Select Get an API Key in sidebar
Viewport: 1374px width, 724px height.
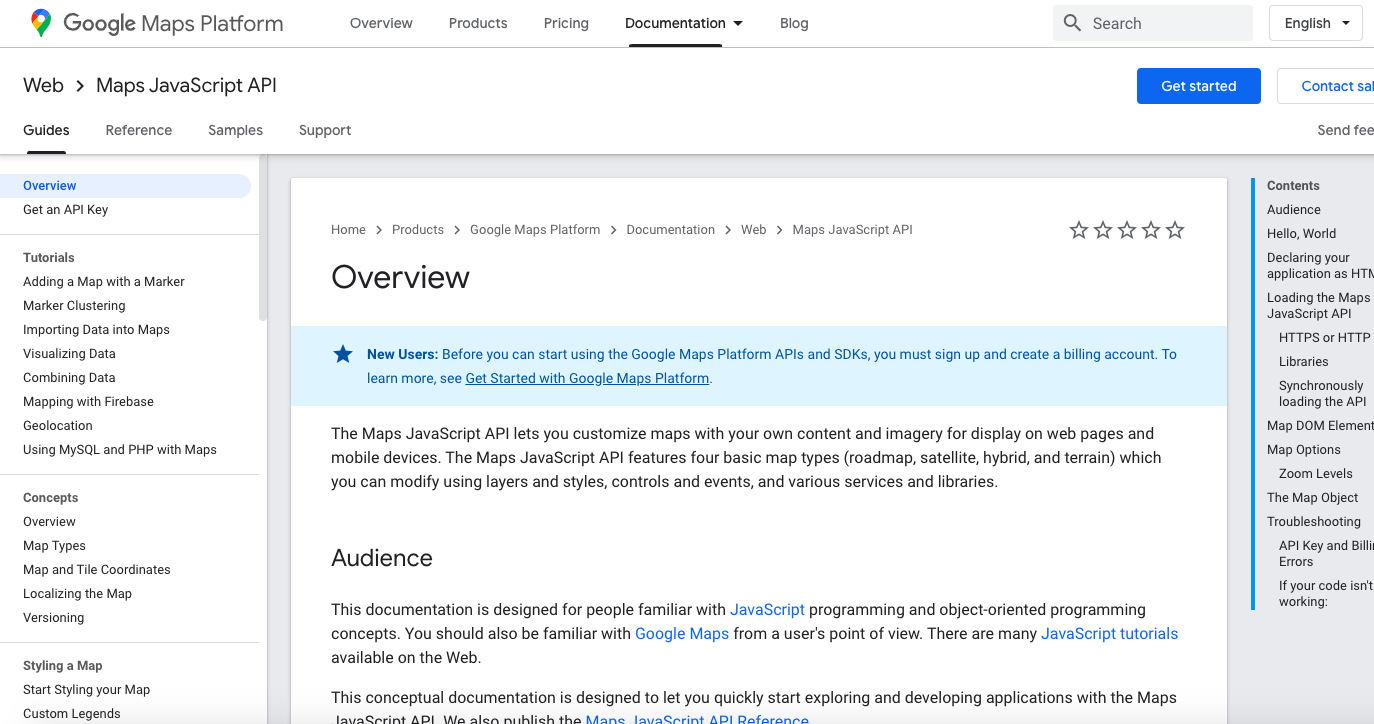click(65, 210)
